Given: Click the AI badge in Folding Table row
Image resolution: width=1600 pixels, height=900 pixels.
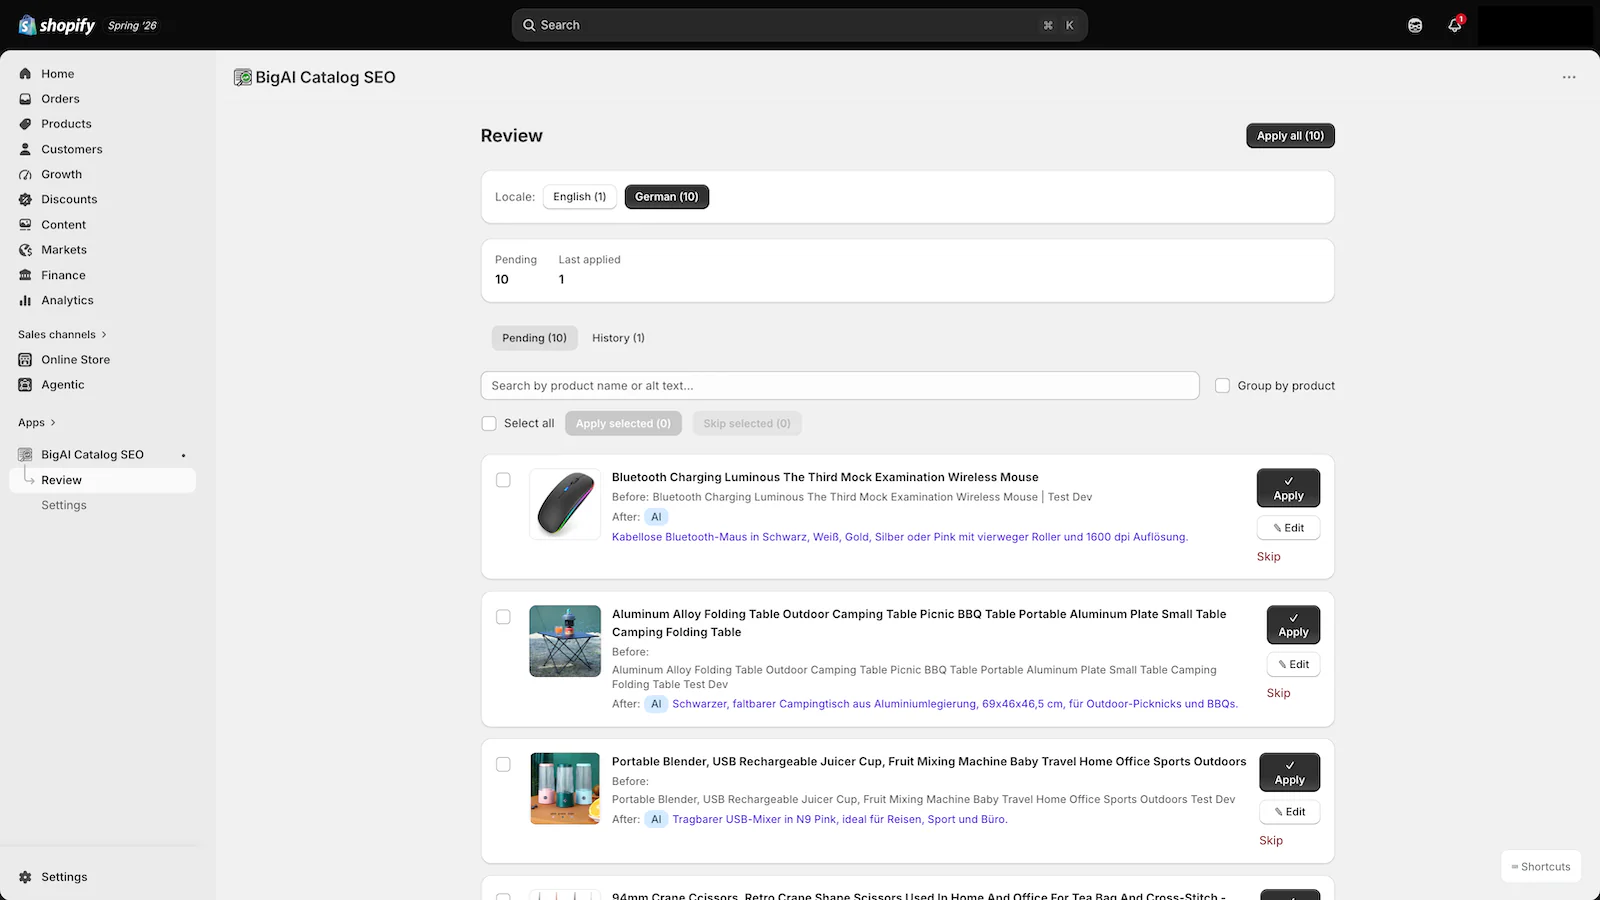Looking at the screenshot, I should coord(656,704).
